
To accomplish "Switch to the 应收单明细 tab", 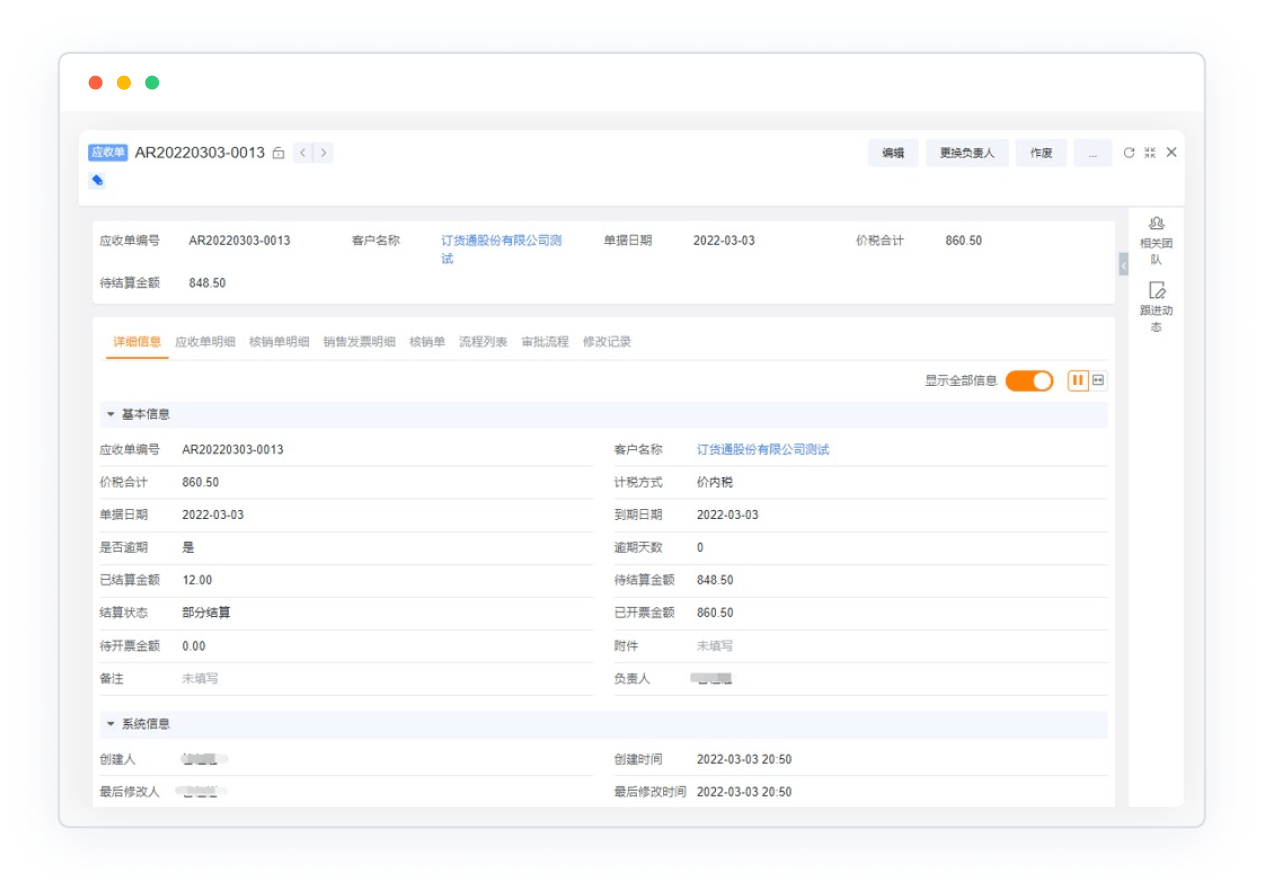I will pyautogui.click(x=205, y=342).
